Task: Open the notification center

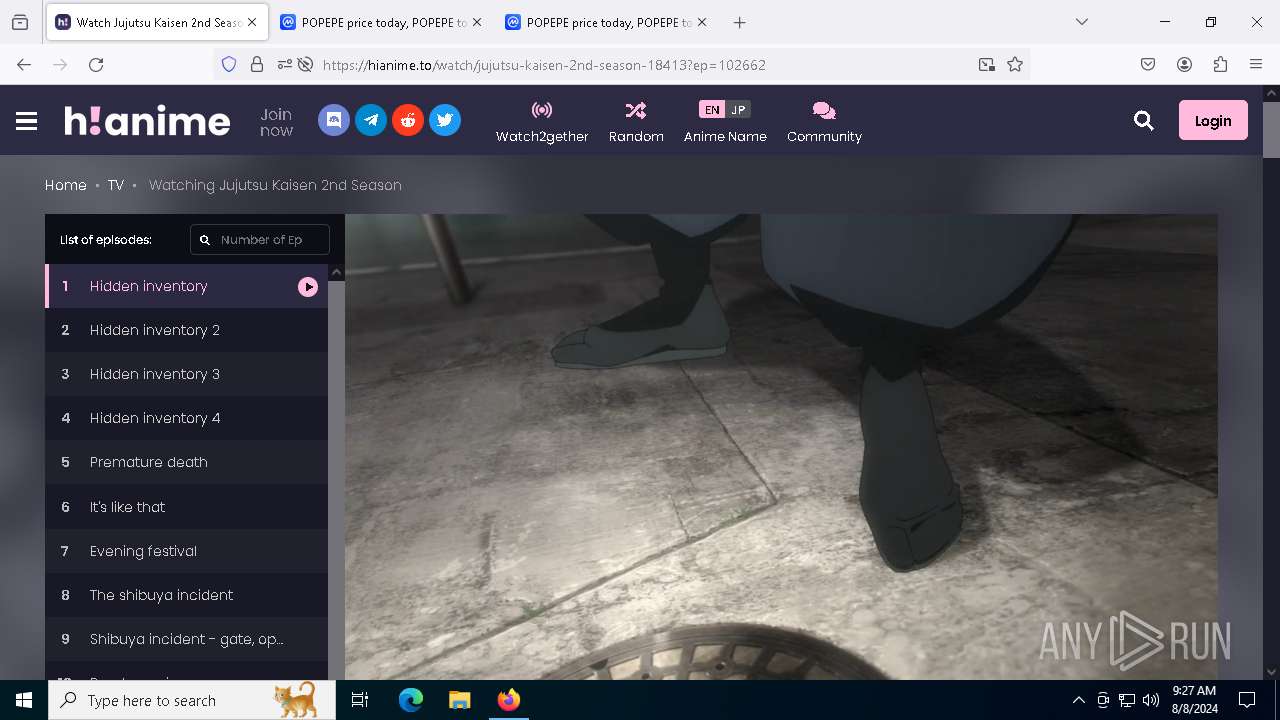Action: pyautogui.click(x=1247, y=700)
